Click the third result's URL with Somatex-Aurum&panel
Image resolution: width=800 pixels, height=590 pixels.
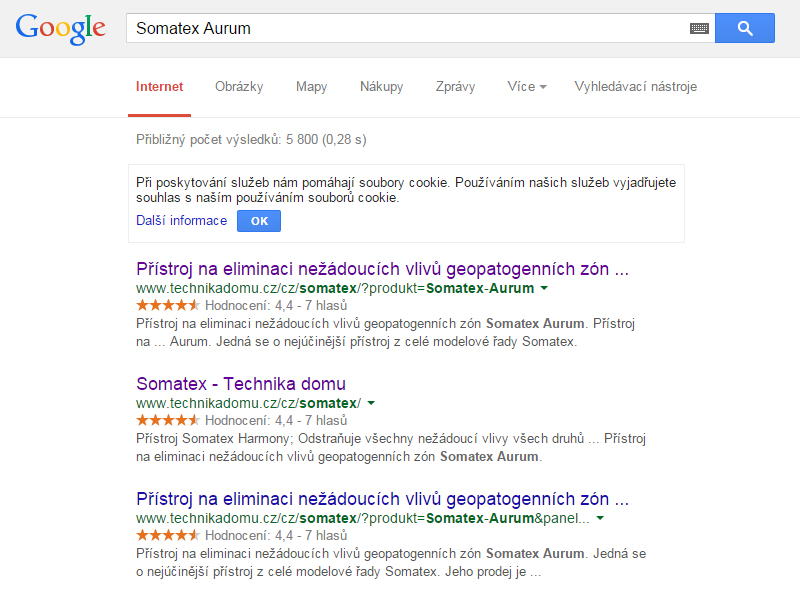[x=363, y=518]
